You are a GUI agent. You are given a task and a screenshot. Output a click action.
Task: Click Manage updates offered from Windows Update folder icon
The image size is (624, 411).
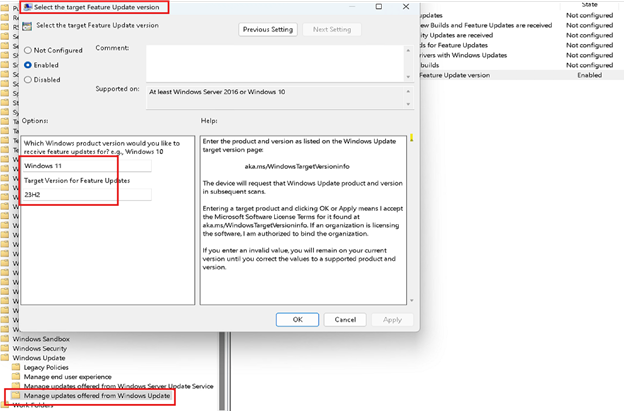click(x=15, y=396)
